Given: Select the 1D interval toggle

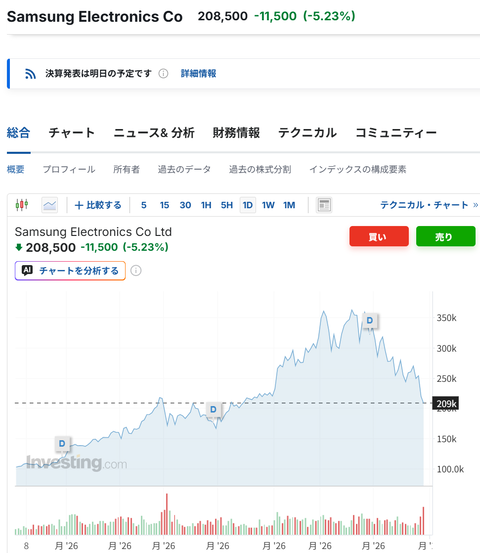Looking at the screenshot, I should [x=248, y=205].
